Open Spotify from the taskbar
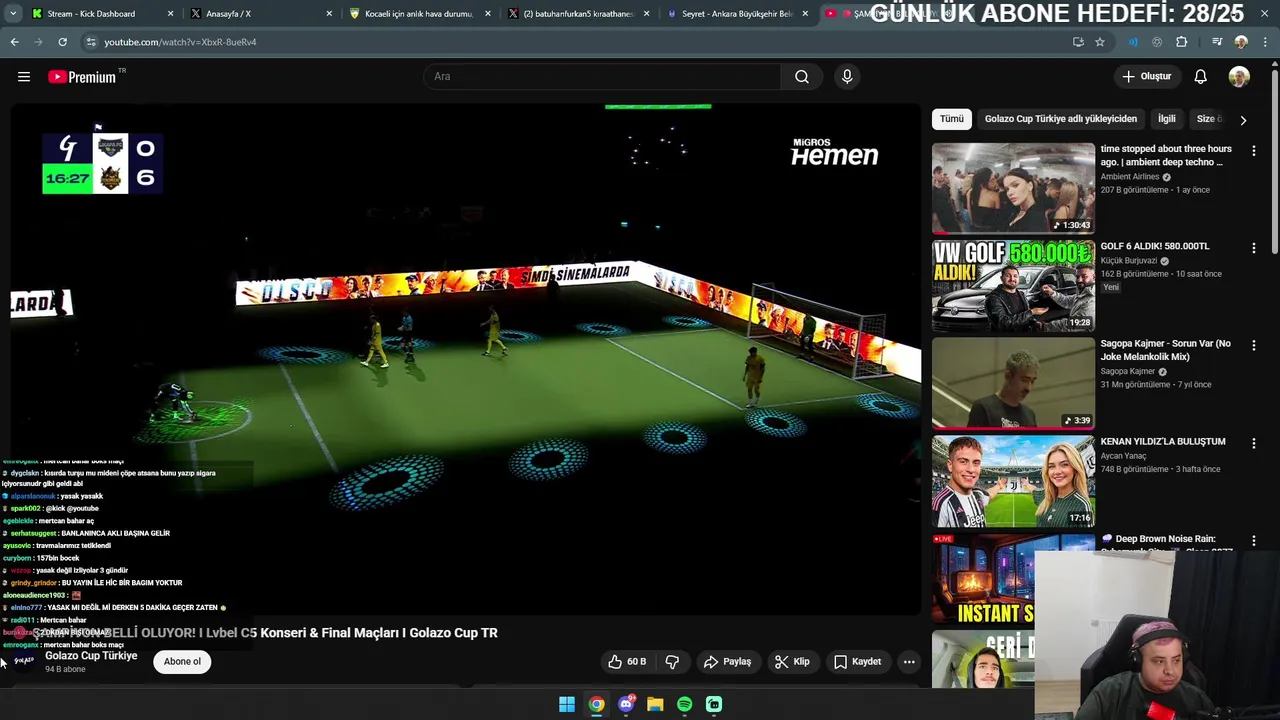Image resolution: width=1280 pixels, height=720 pixels. [x=684, y=704]
